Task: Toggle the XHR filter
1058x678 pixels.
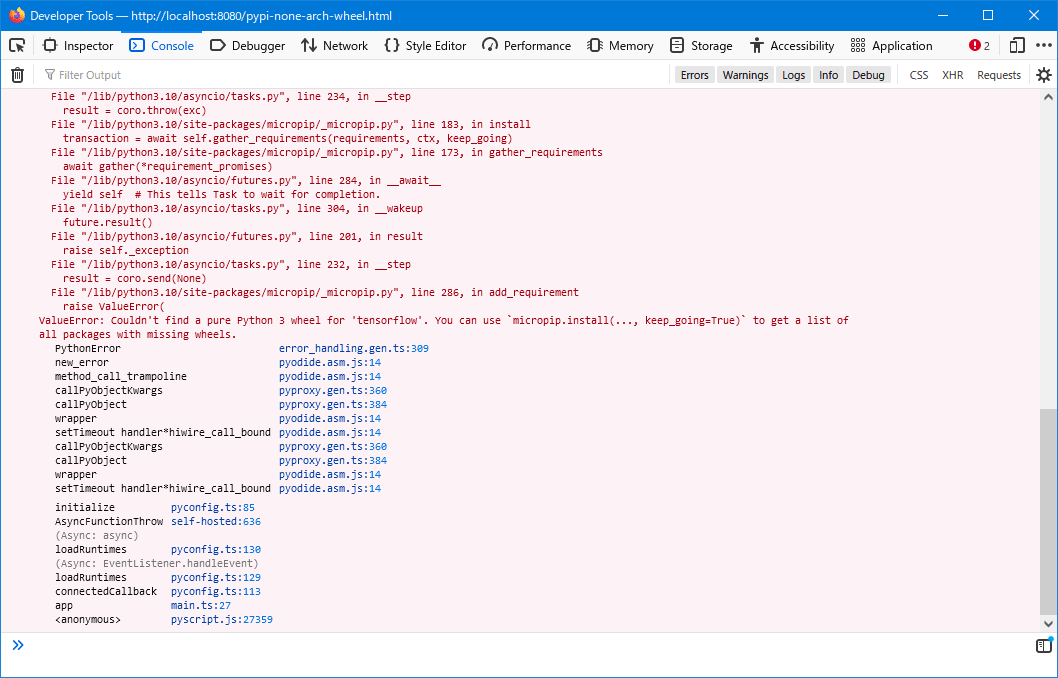Action: 952,75
